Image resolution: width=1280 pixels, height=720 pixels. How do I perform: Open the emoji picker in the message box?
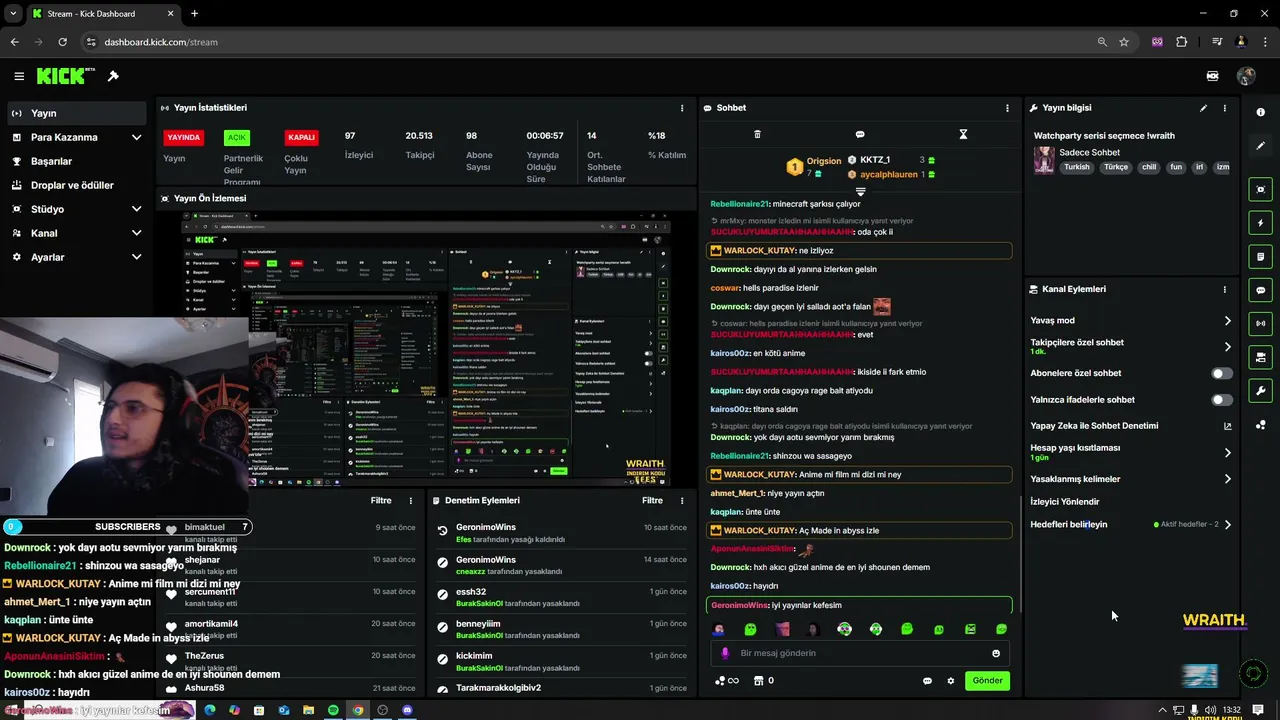(996, 653)
